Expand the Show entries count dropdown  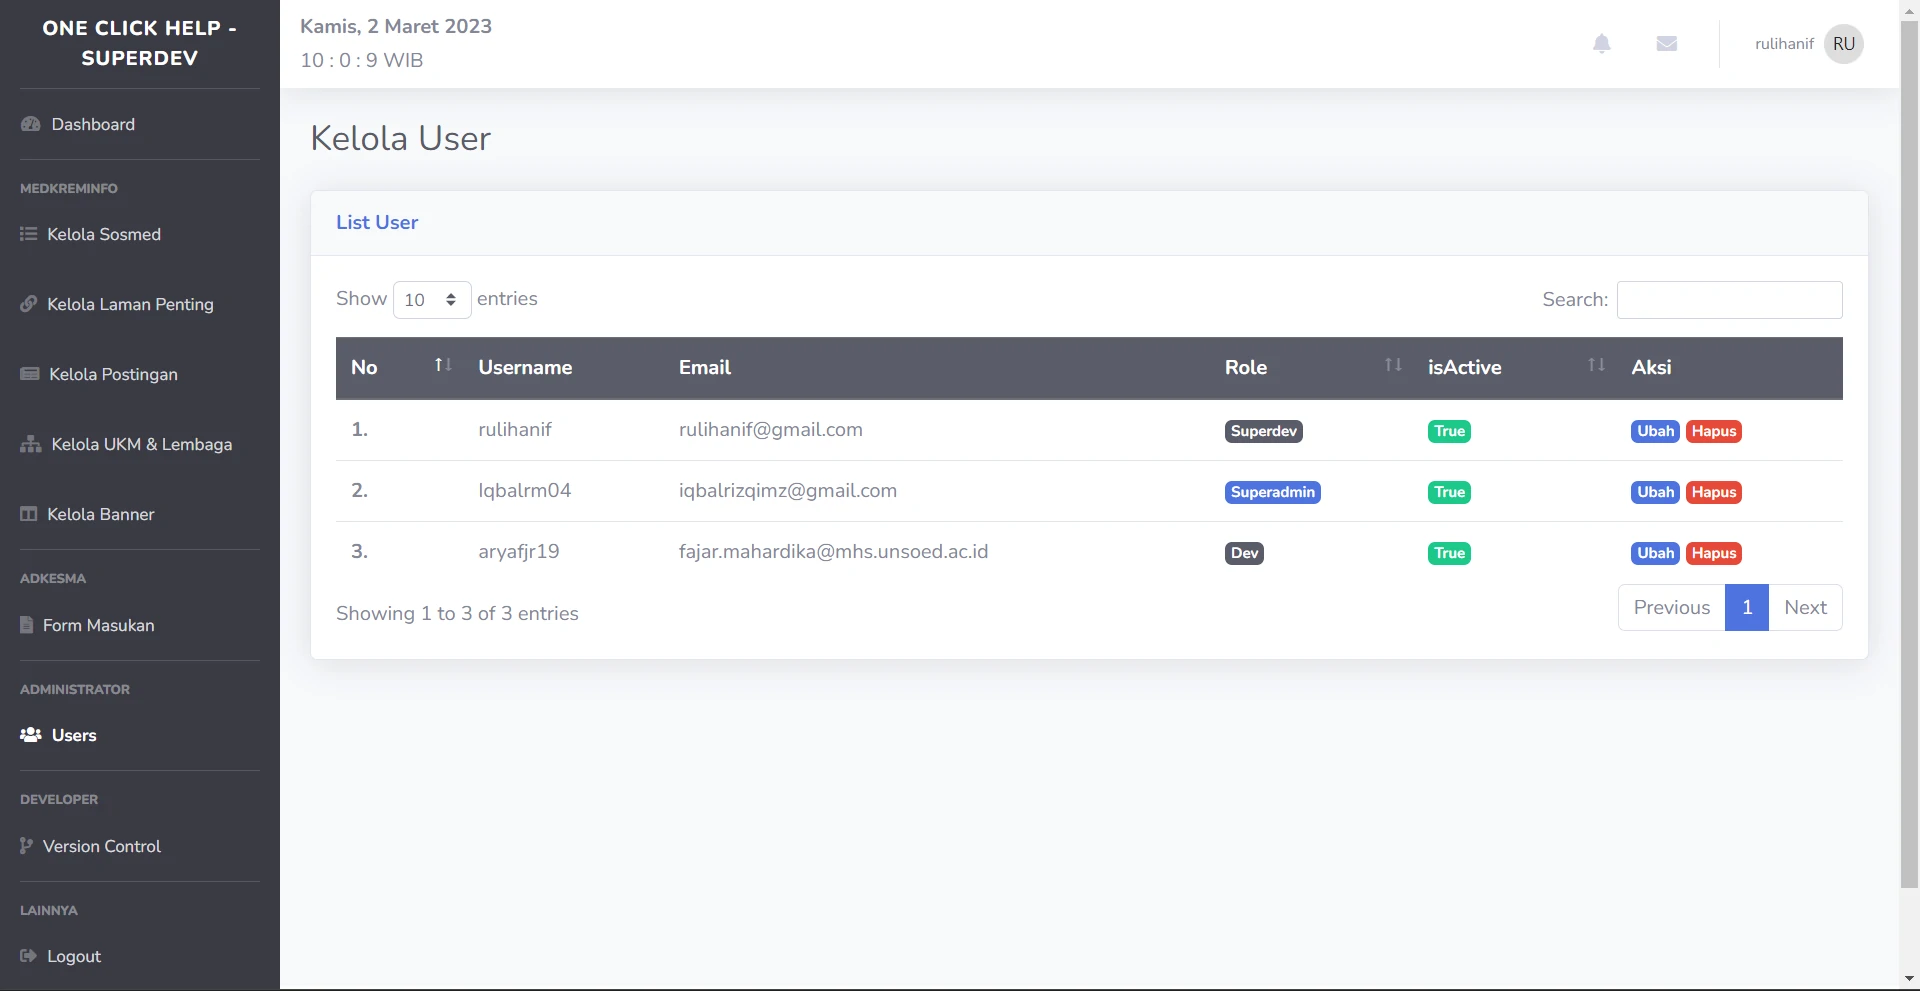pyautogui.click(x=431, y=300)
